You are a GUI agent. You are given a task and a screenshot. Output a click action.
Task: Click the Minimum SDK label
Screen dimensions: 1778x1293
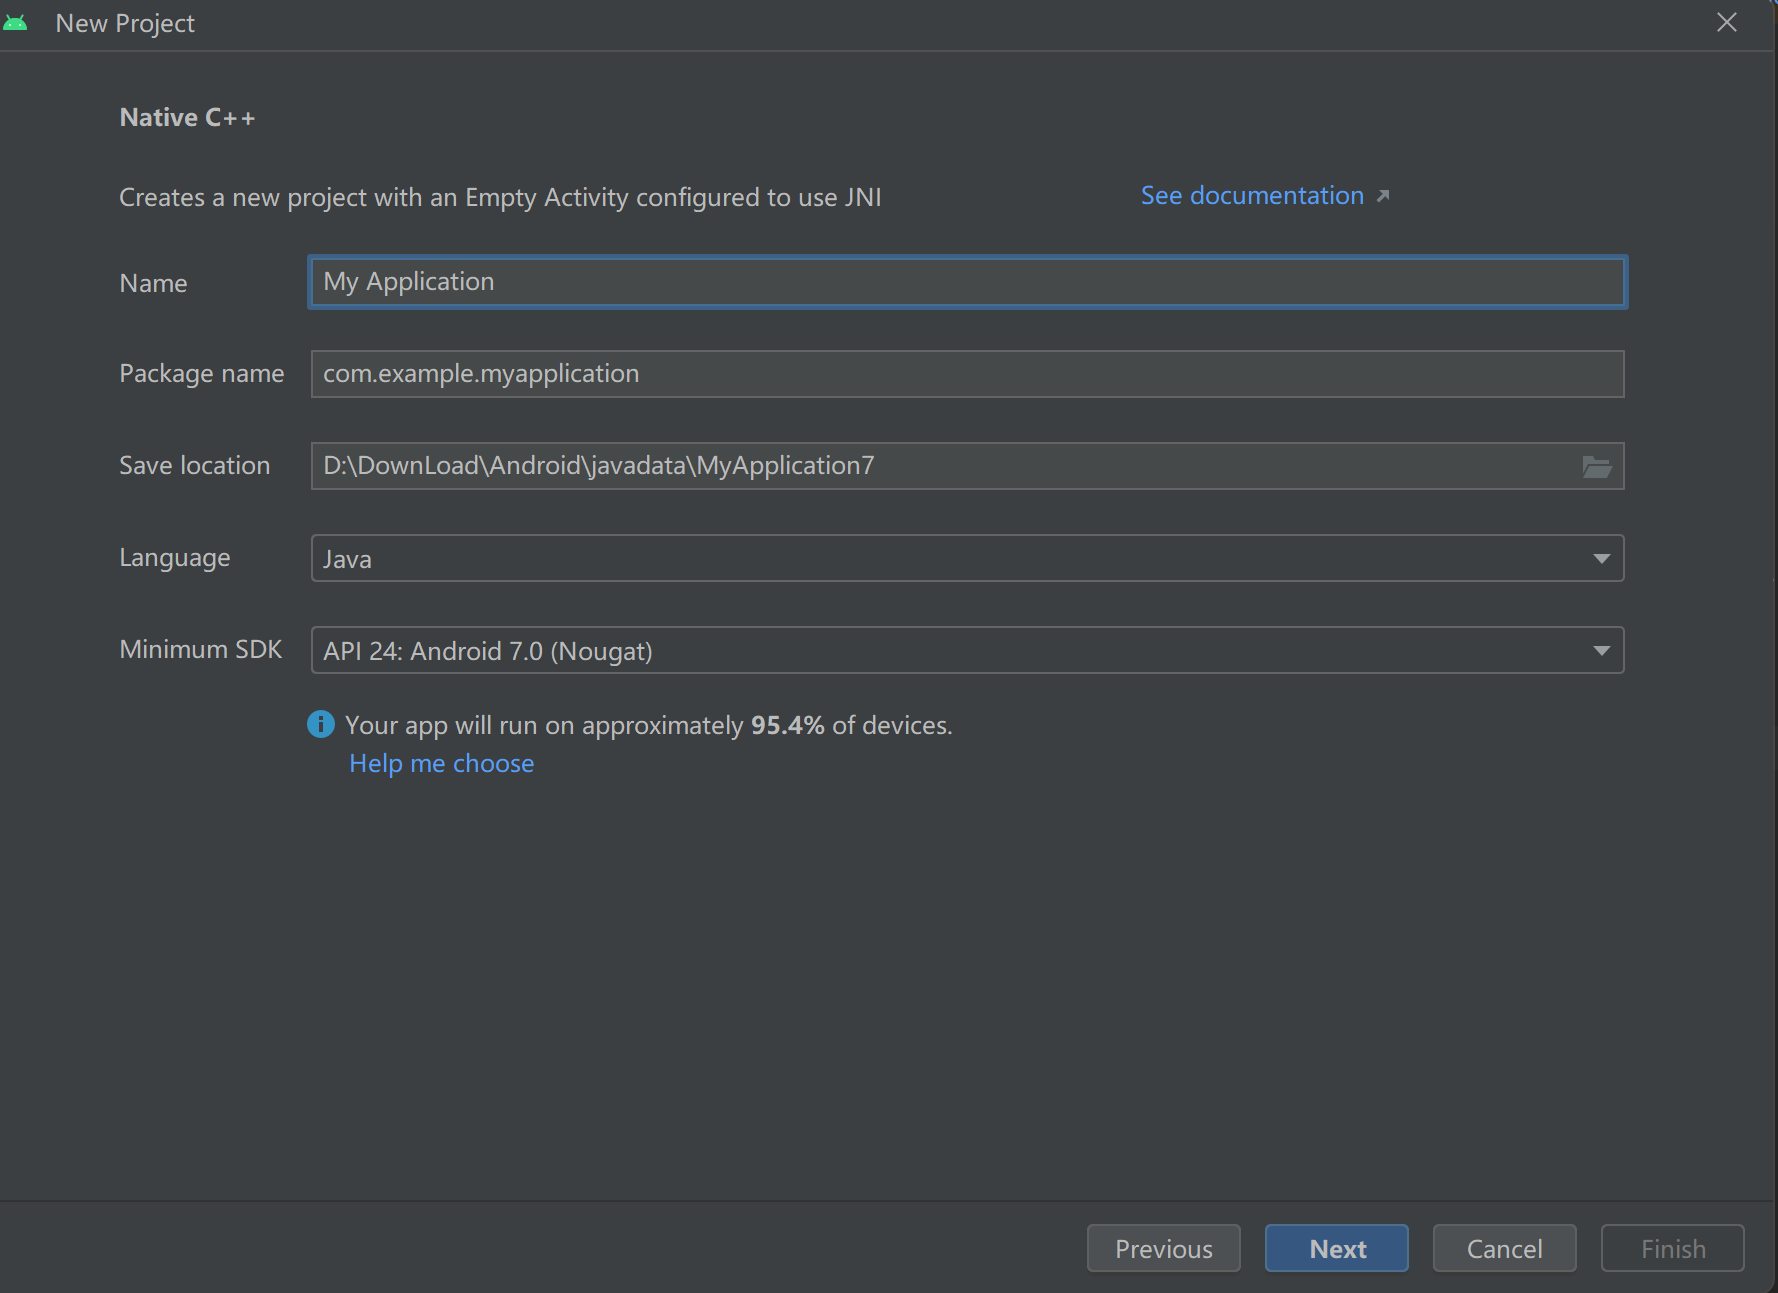pos(201,650)
